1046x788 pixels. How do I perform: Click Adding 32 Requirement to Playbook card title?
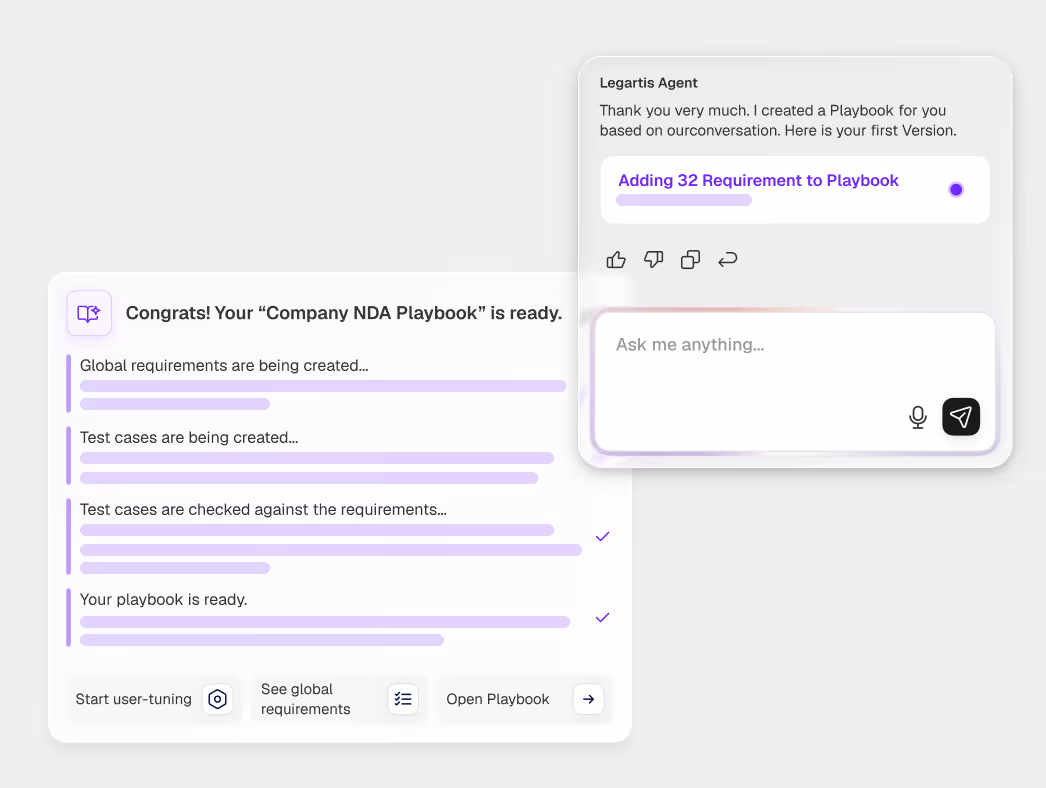click(x=758, y=181)
